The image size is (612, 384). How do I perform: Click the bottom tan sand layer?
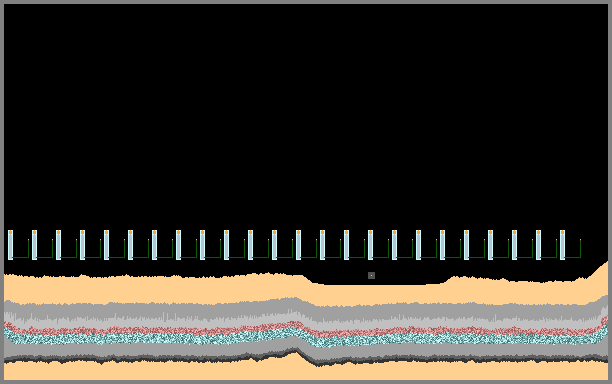pyautogui.click(x=304, y=371)
